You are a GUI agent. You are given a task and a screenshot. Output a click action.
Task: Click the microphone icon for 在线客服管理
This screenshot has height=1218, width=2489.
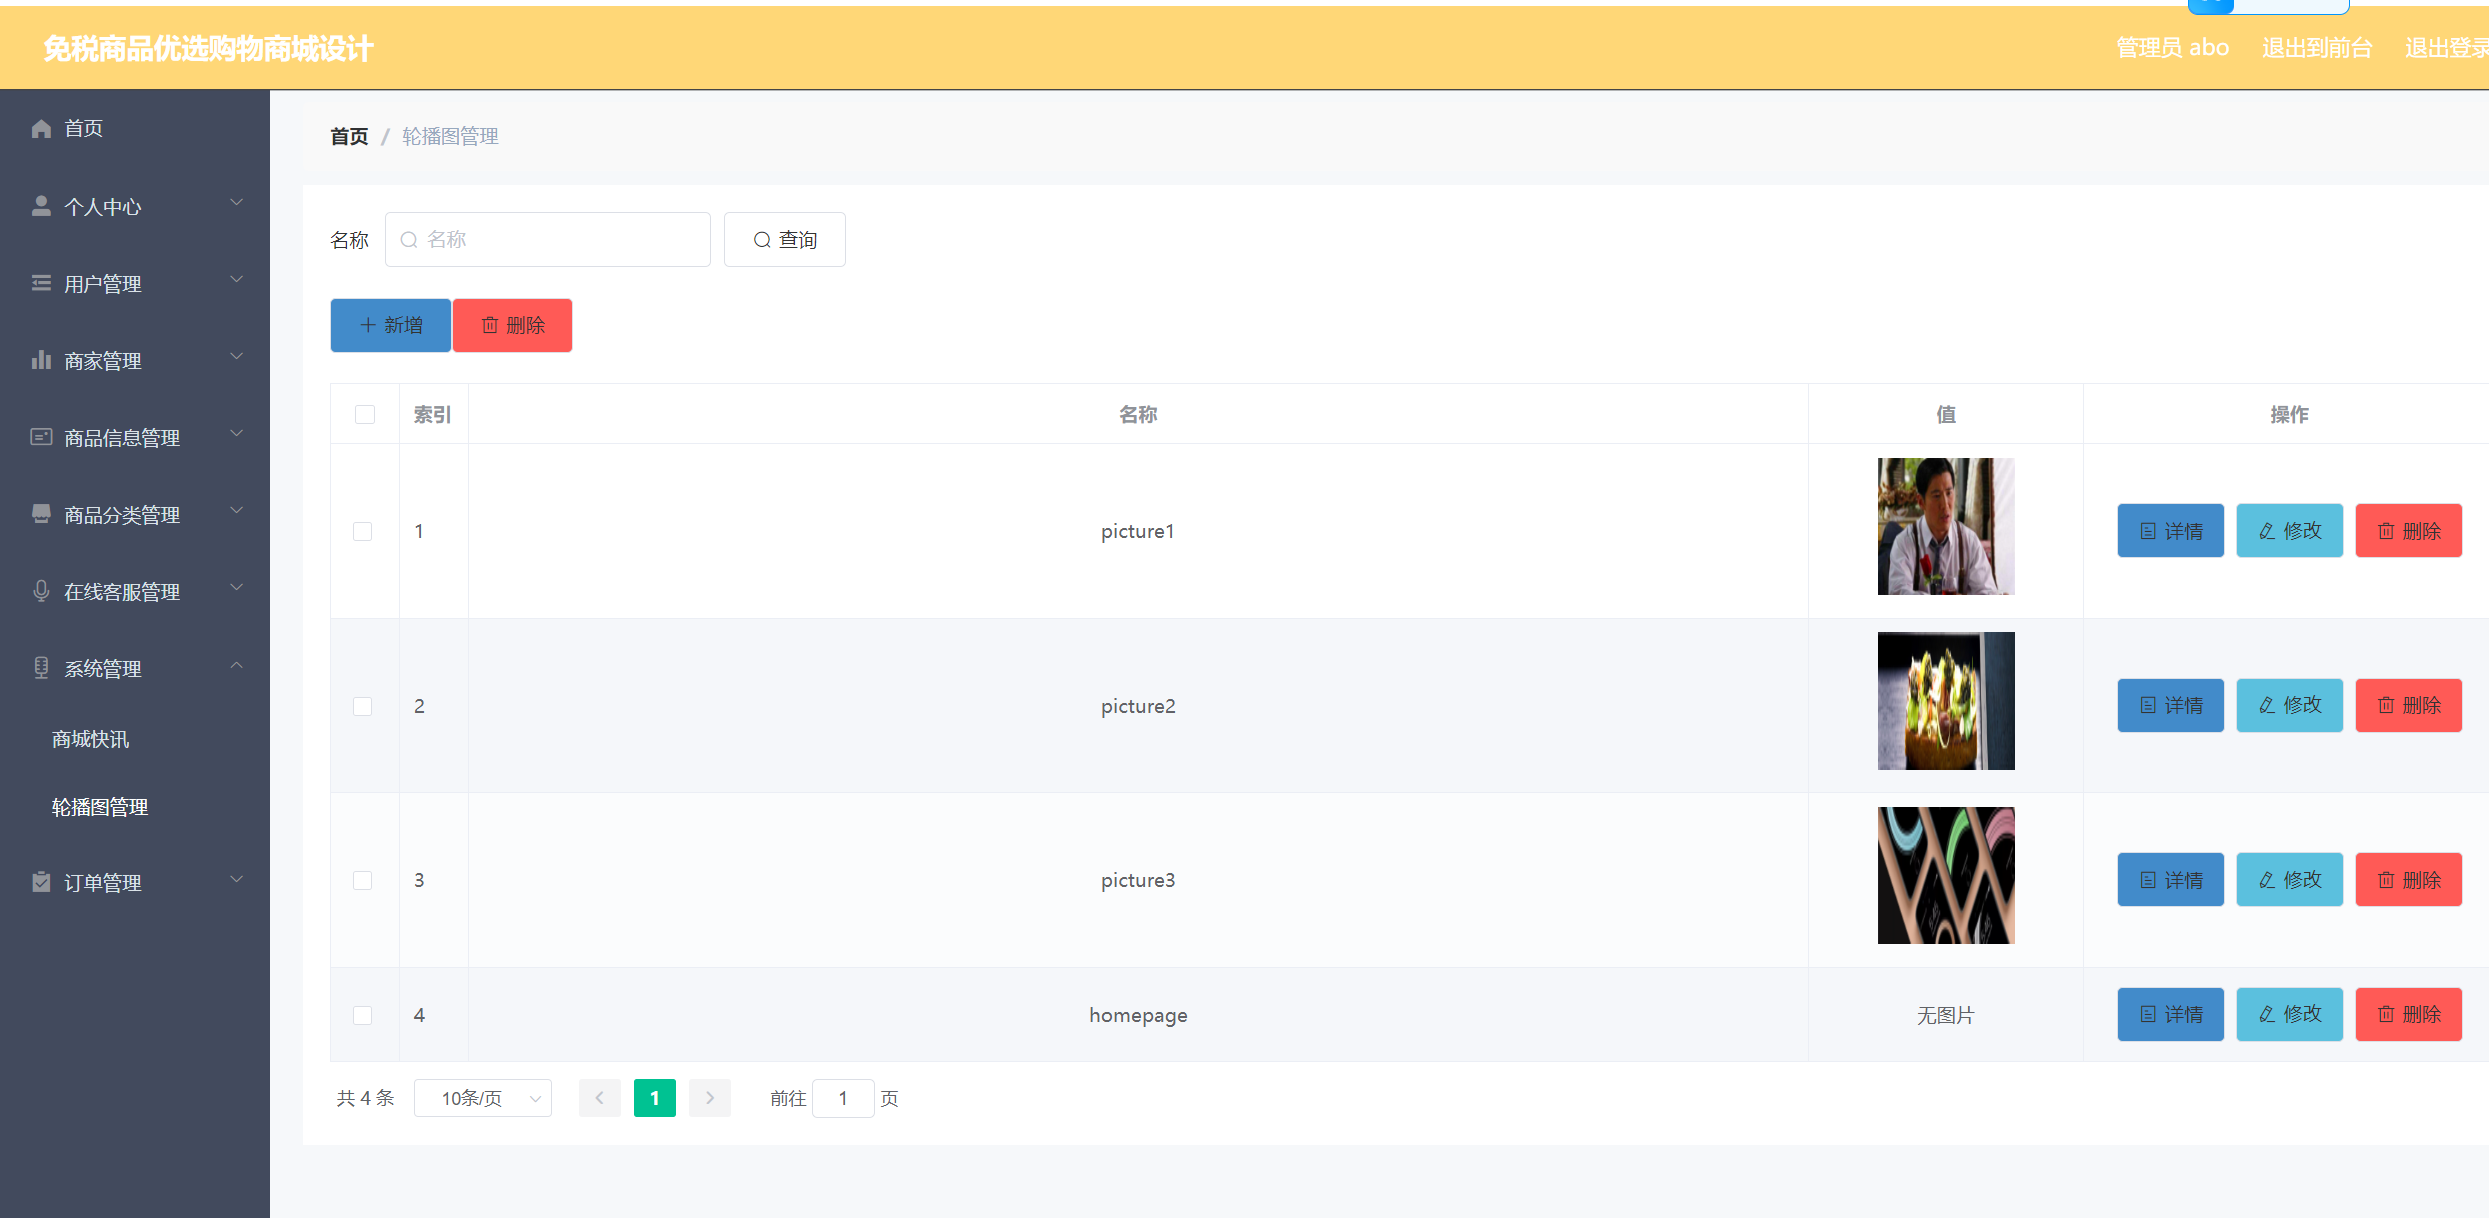(41, 591)
